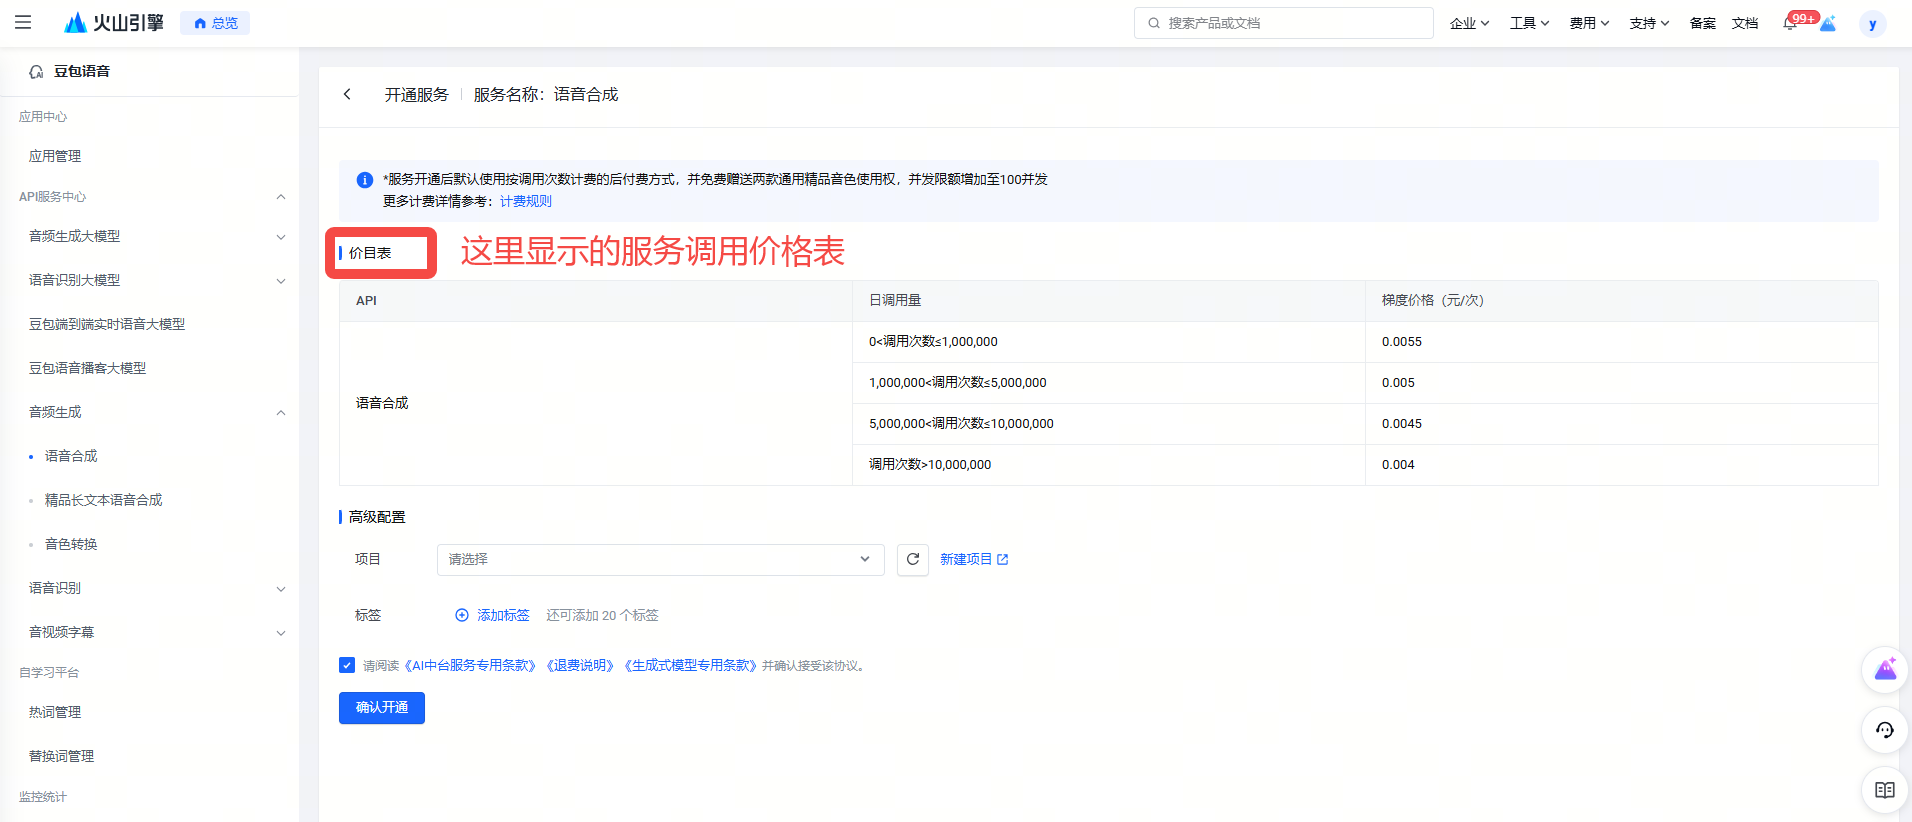
Task: Click 添加标签 to add a tag
Action: [493, 615]
